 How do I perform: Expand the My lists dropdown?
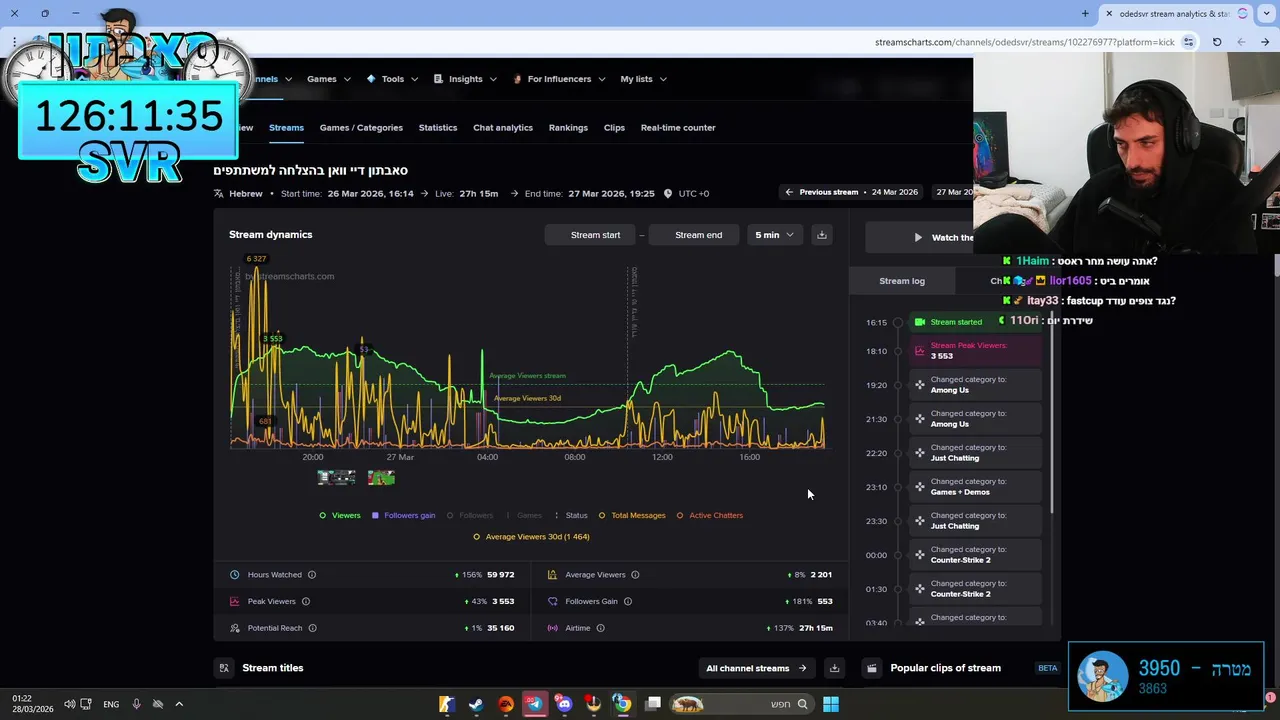643,79
